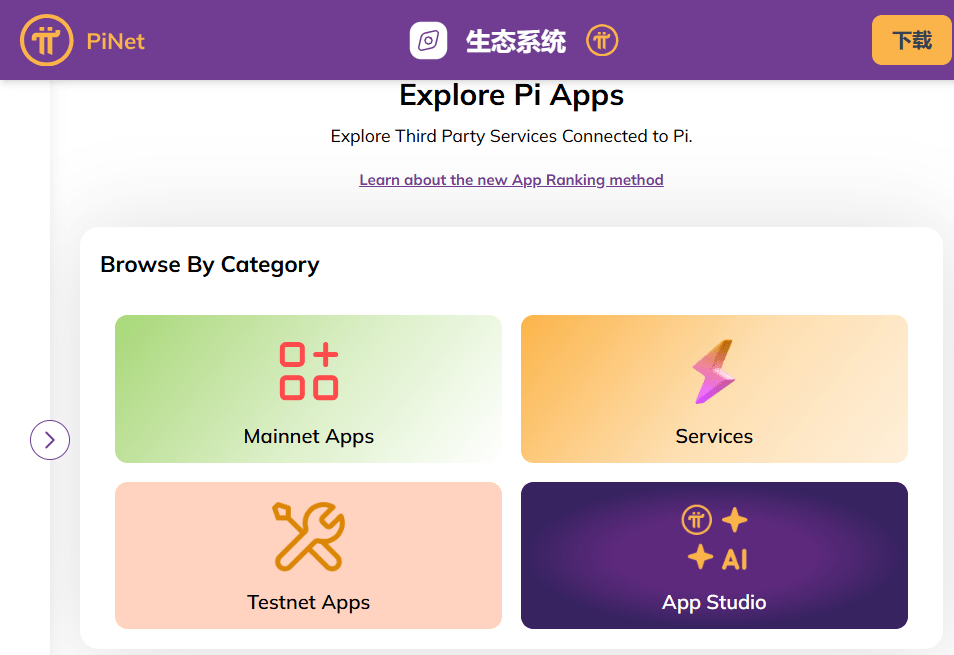Click the Explore Pi Apps heading

[x=511, y=95]
